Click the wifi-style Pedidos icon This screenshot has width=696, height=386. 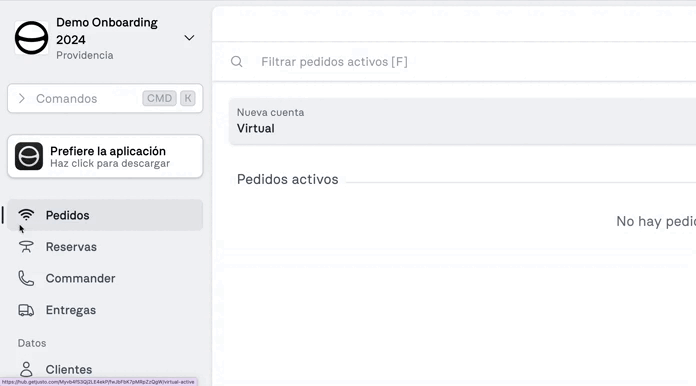[x=26, y=215]
